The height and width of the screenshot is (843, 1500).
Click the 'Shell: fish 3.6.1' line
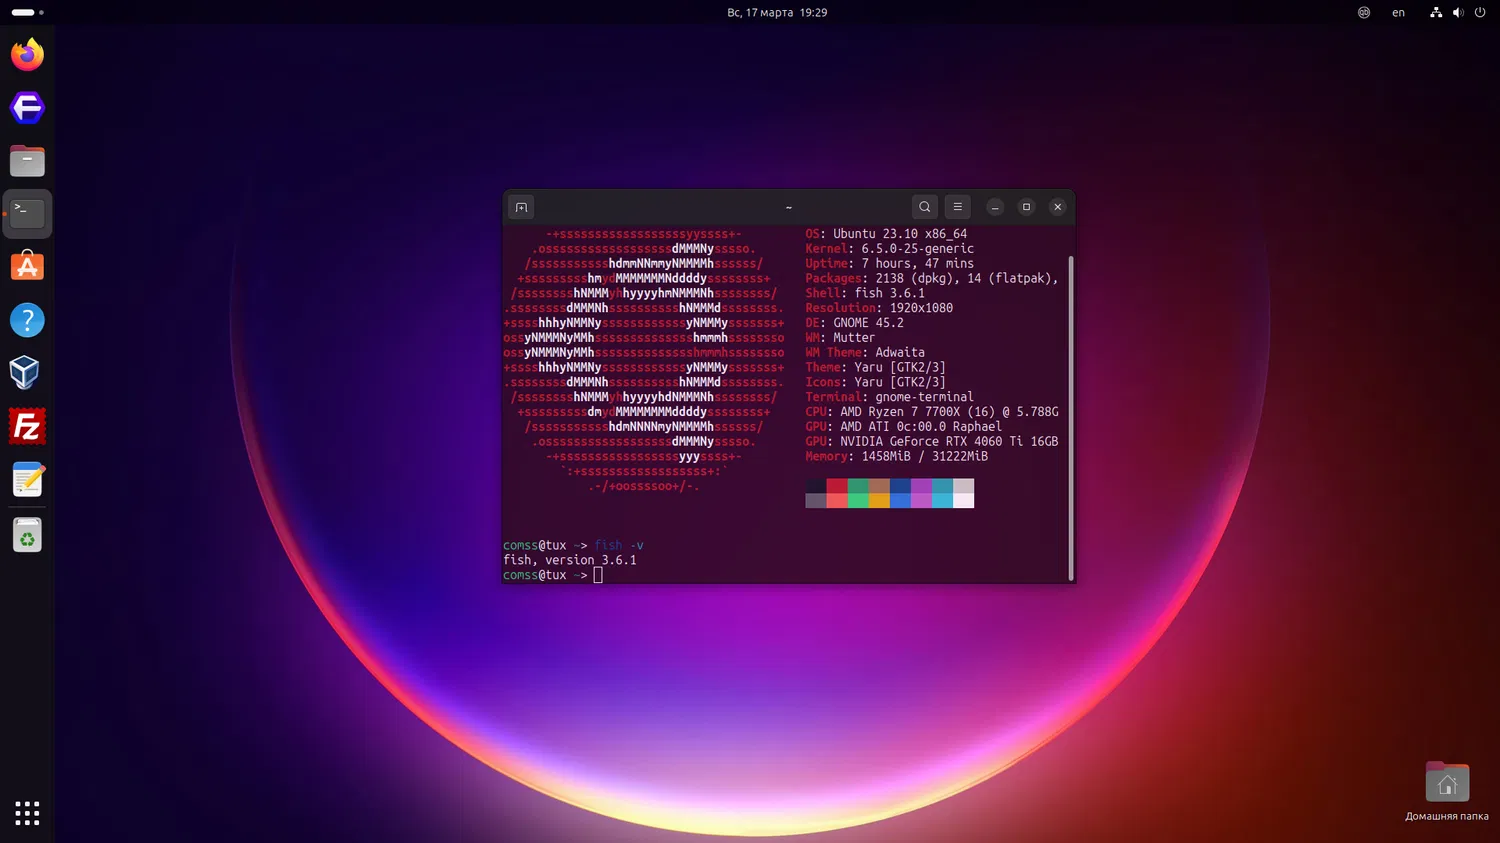point(865,293)
